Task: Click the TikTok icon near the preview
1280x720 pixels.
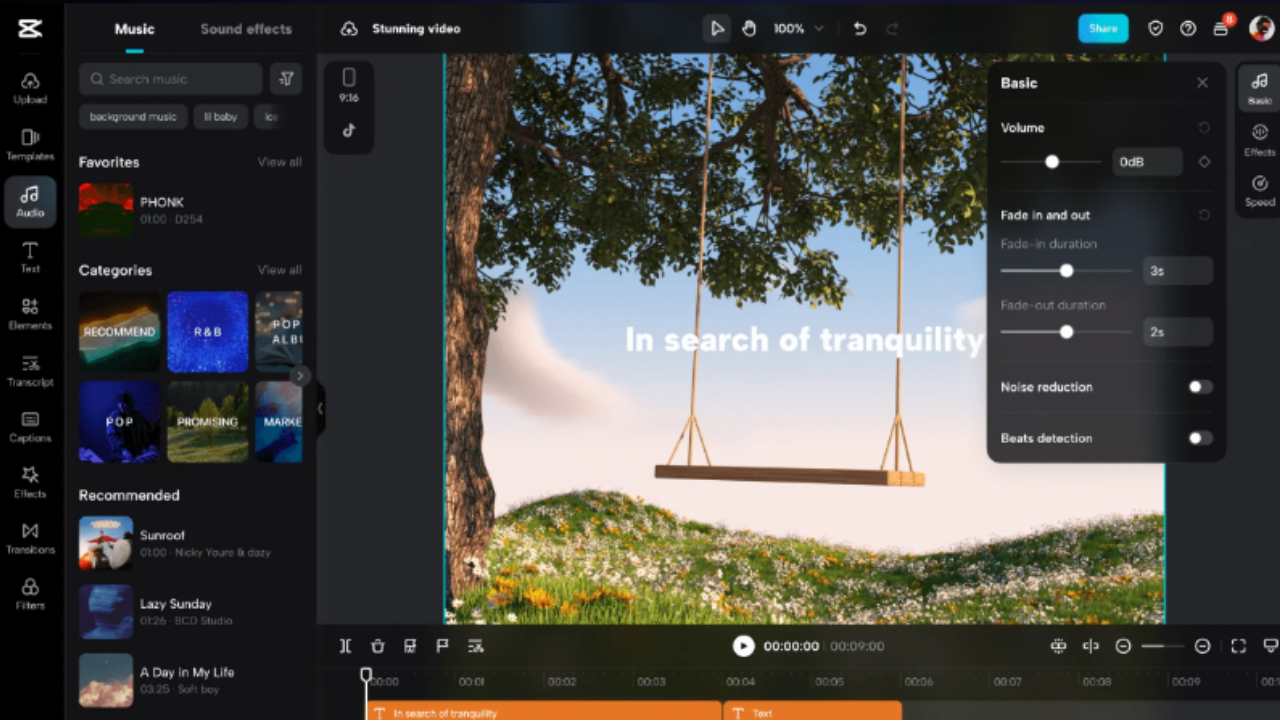Action: (348, 130)
